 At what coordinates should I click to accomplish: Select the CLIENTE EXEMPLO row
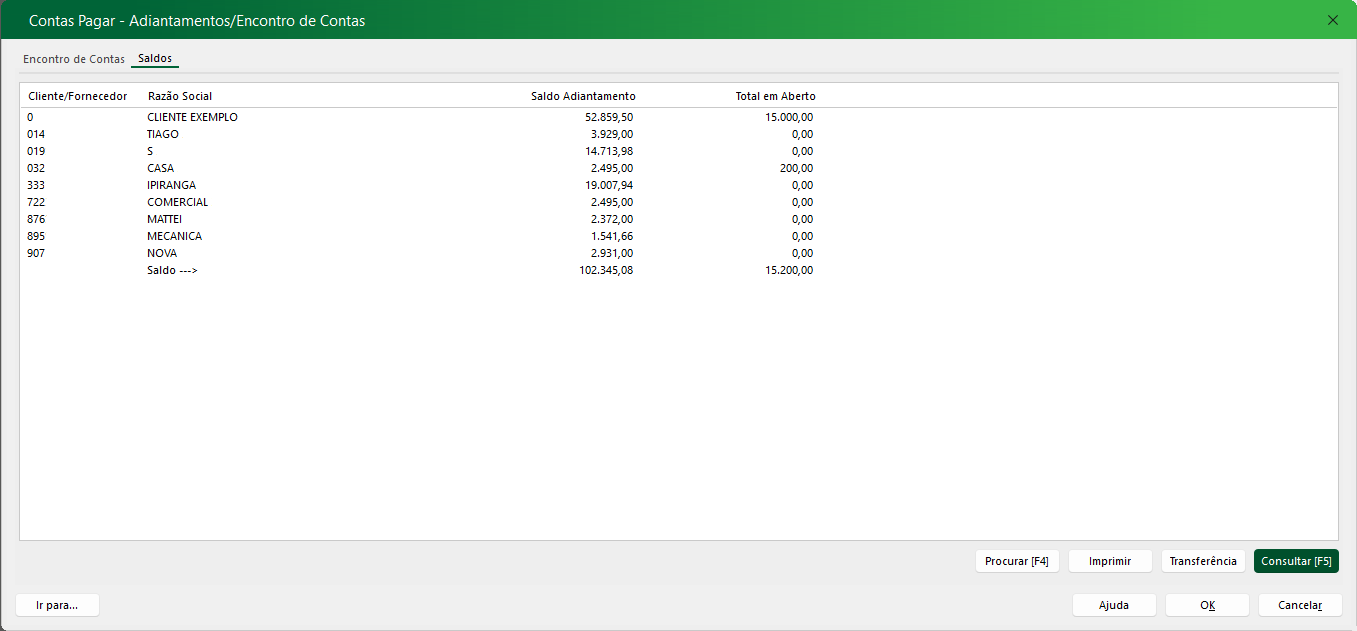point(192,117)
